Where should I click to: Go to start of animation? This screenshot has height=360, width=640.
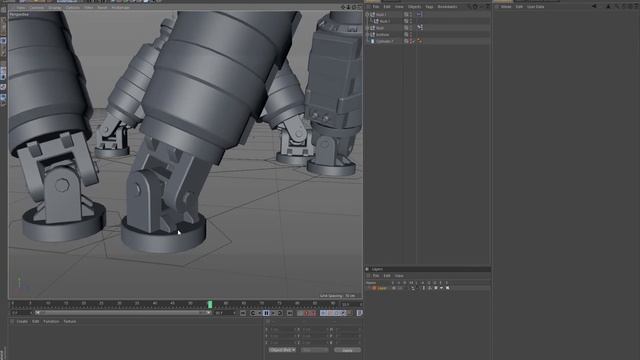point(242,313)
